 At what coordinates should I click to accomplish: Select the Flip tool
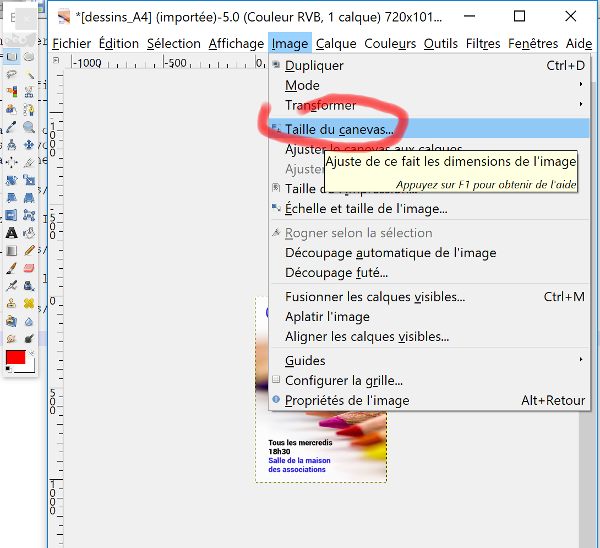pyautogui.click(x=11, y=215)
